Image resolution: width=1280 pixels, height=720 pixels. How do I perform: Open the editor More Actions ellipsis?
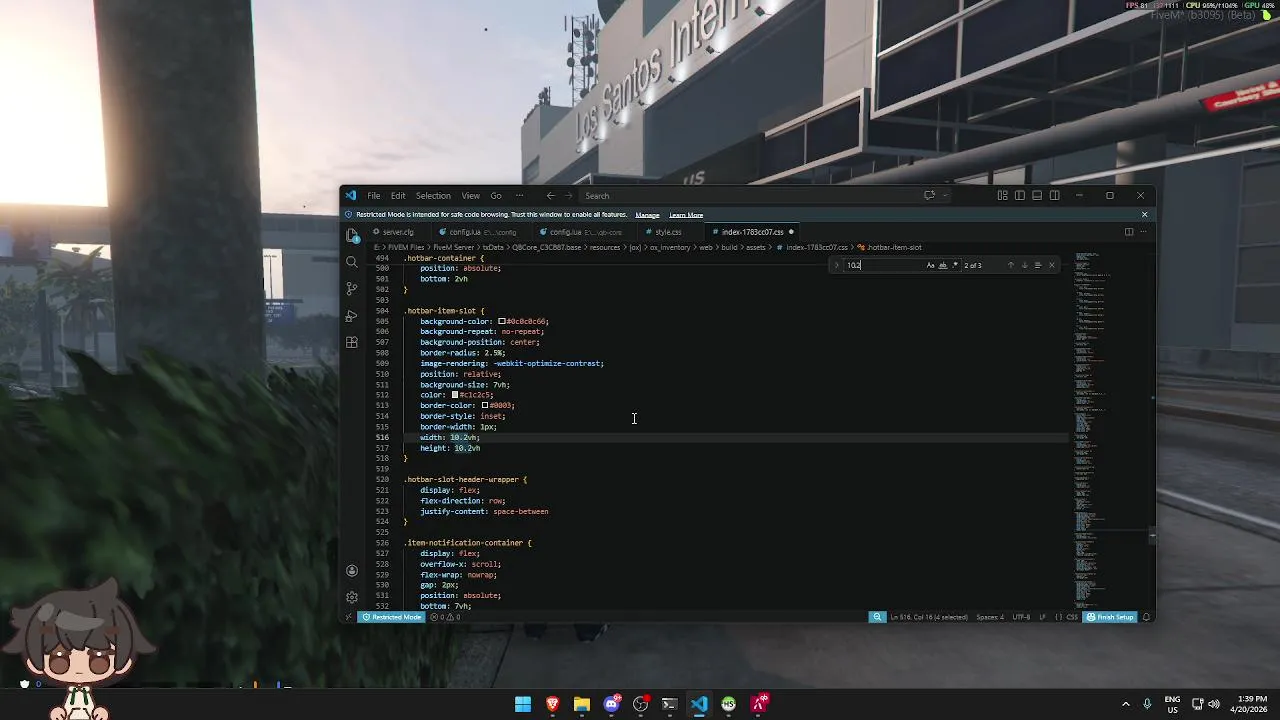1144,232
